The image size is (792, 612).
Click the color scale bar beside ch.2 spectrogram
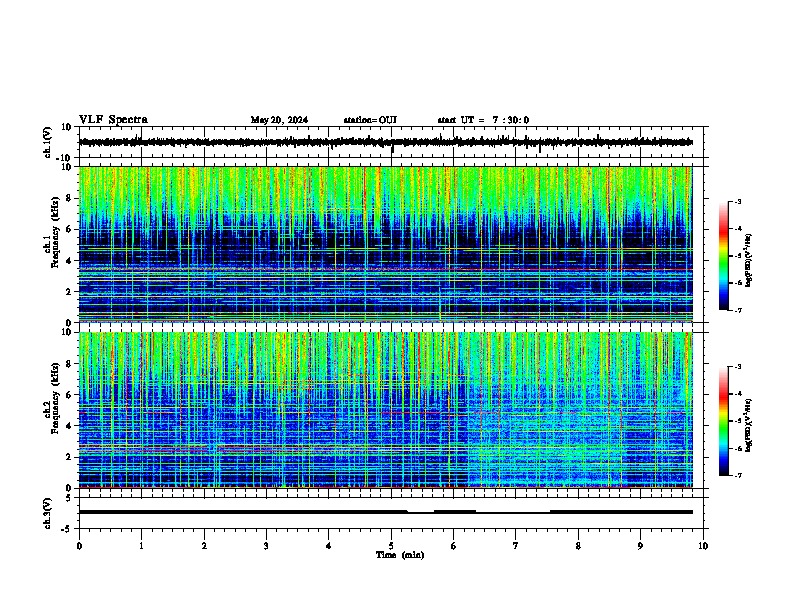click(724, 421)
